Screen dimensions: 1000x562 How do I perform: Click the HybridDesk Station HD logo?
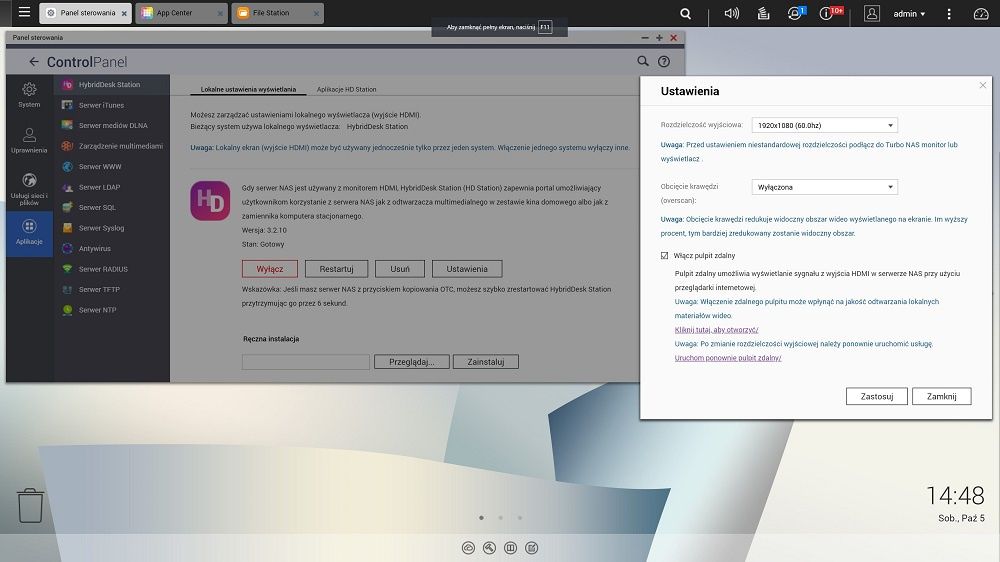point(210,201)
